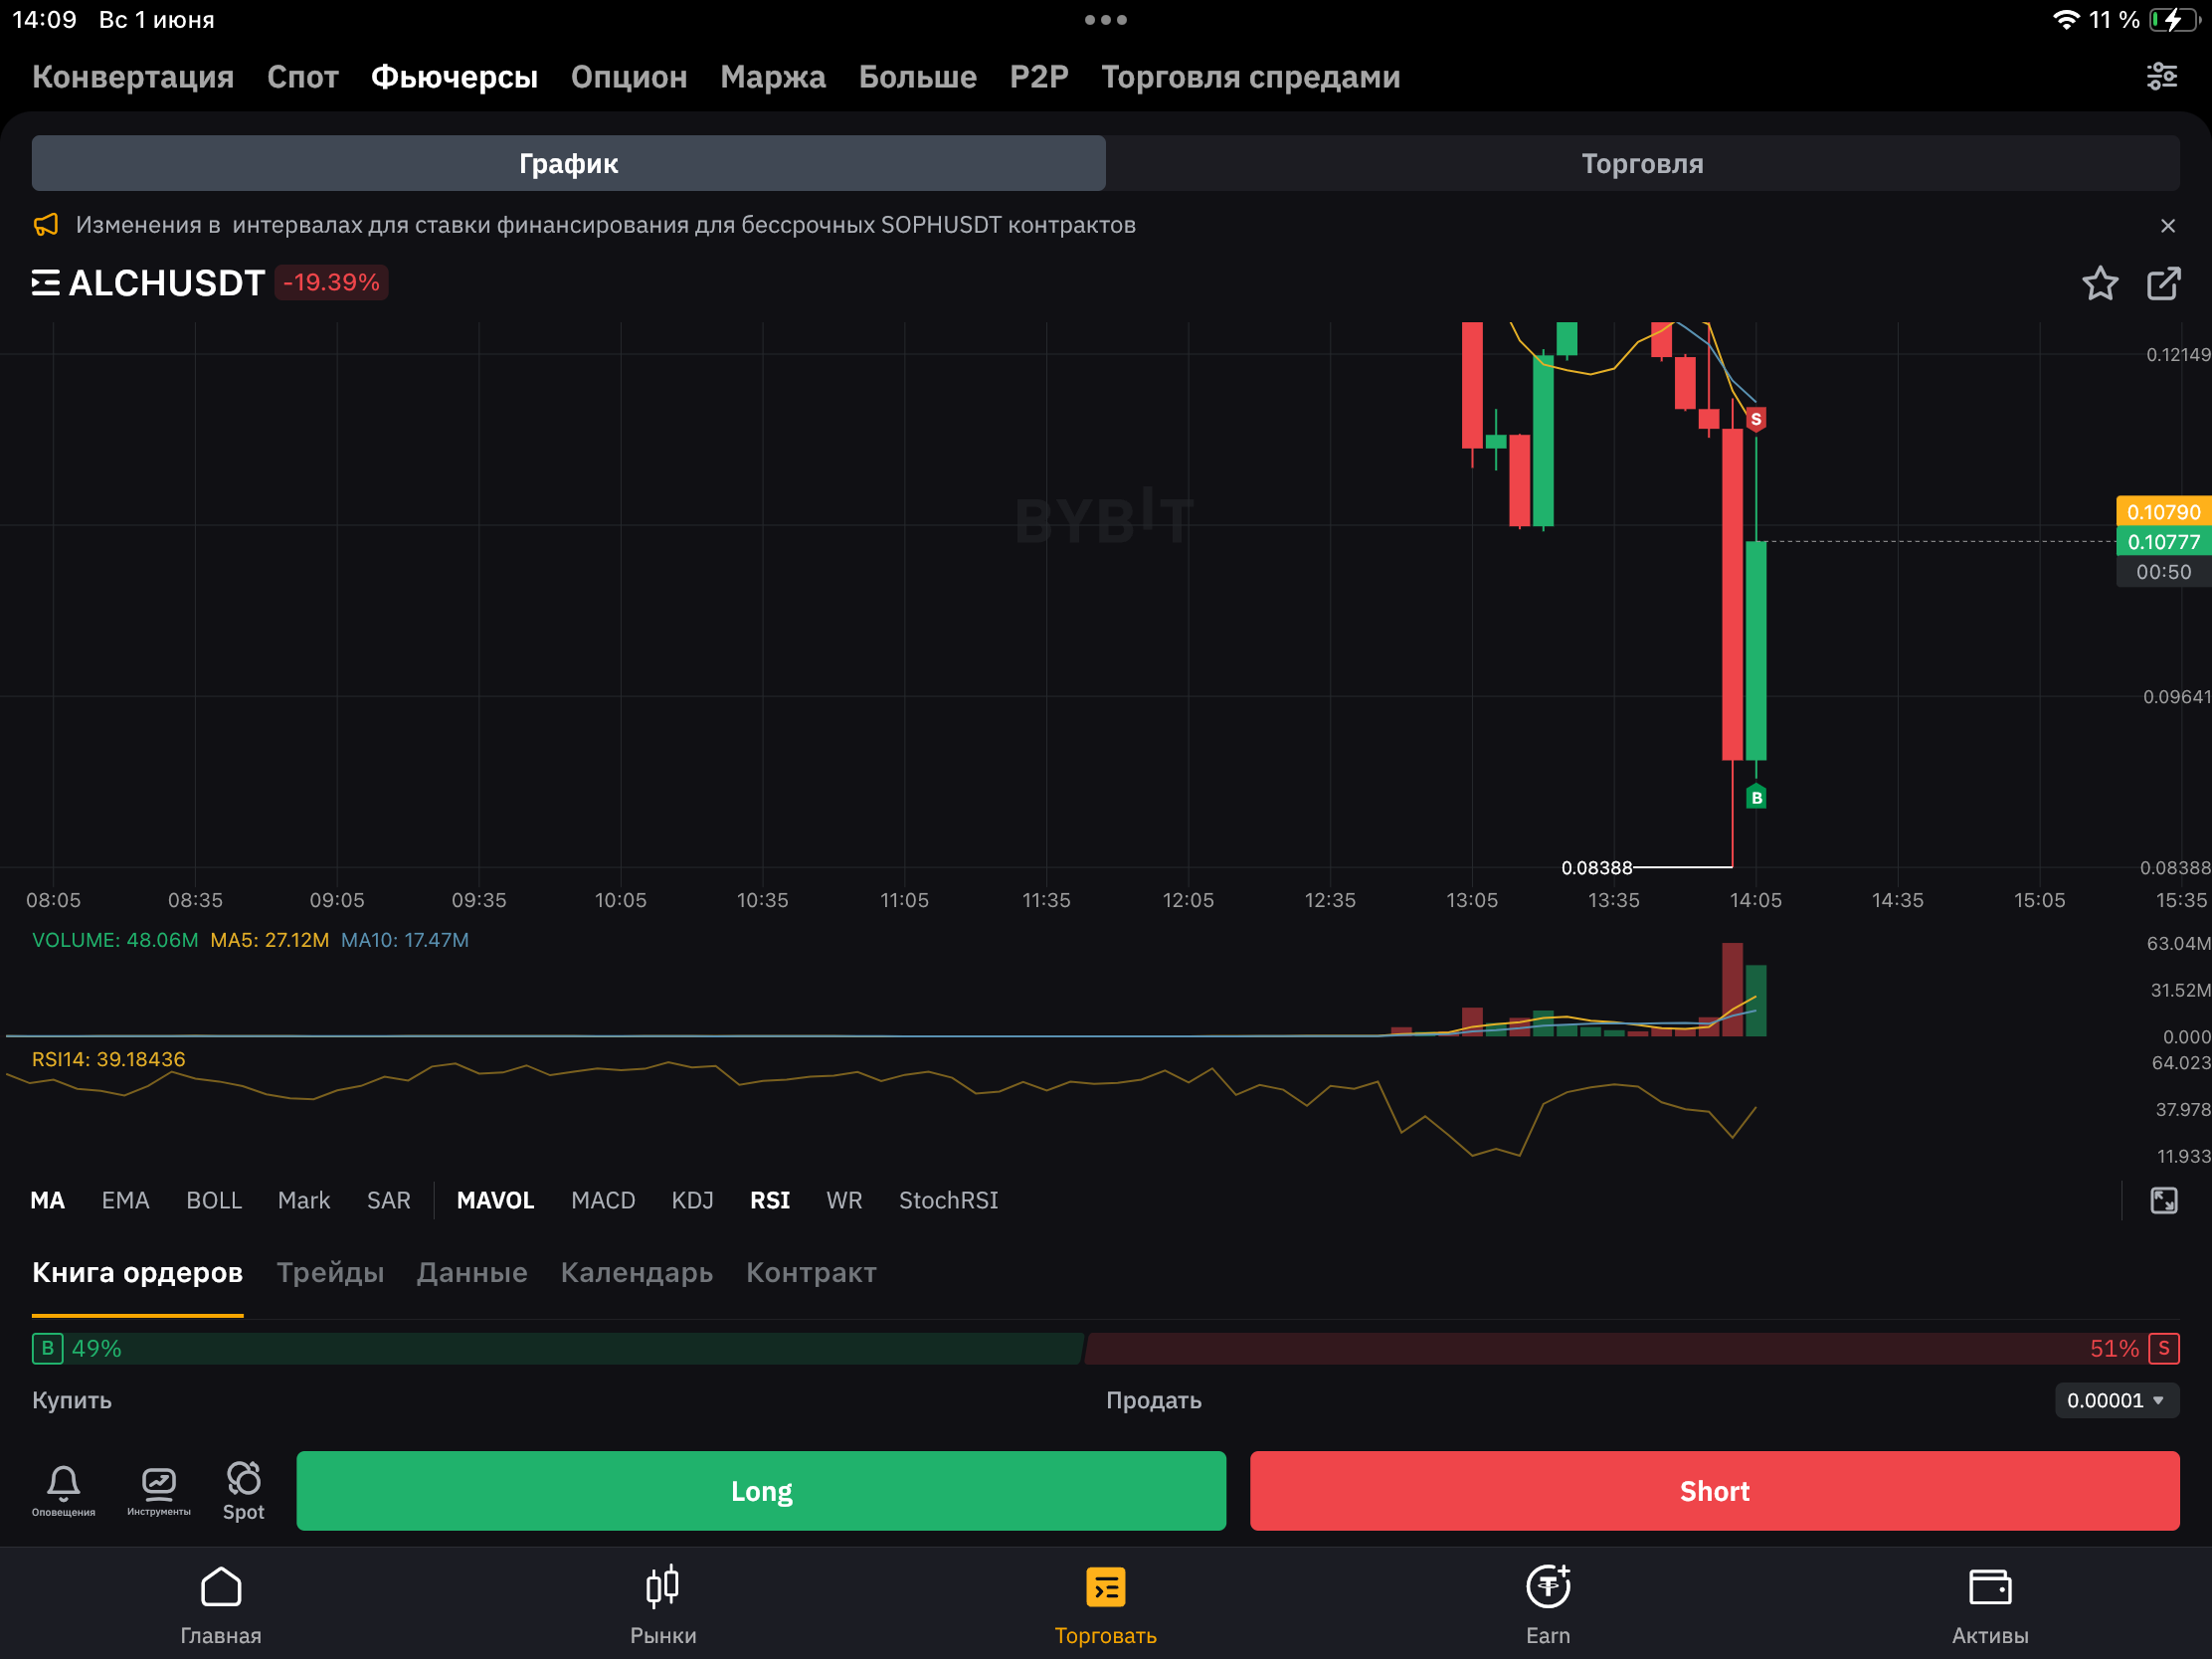Tap the share chart icon
2212x1659 pixels.
[x=2163, y=283]
